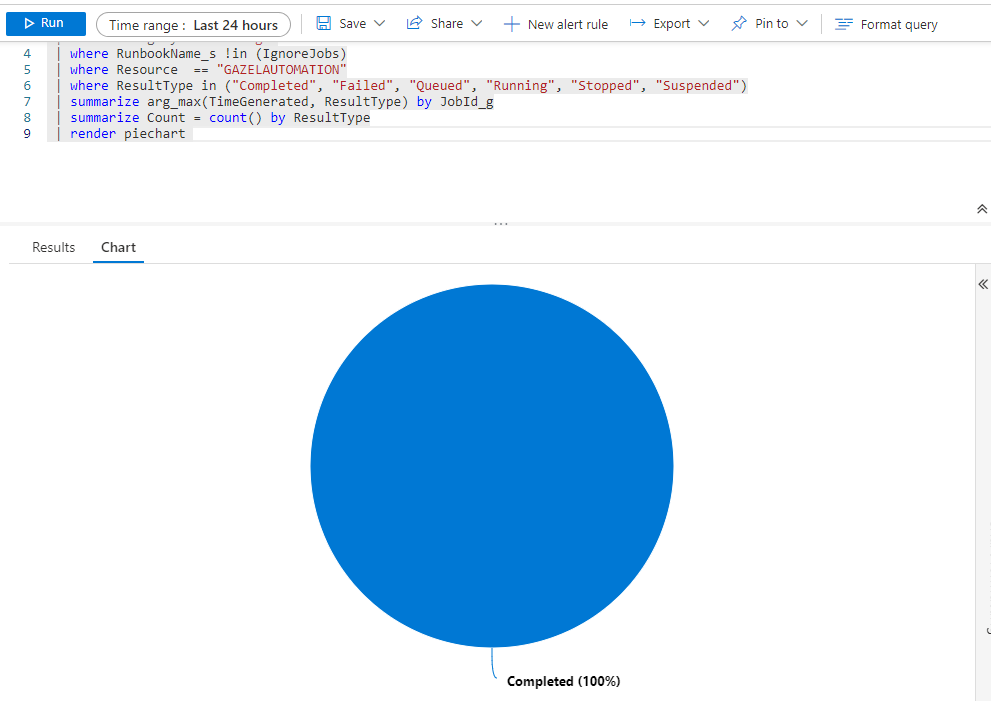Image resolution: width=991 pixels, height=701 pixels.
Task: Select the Chart tab
Action: (x=118, y=247)
